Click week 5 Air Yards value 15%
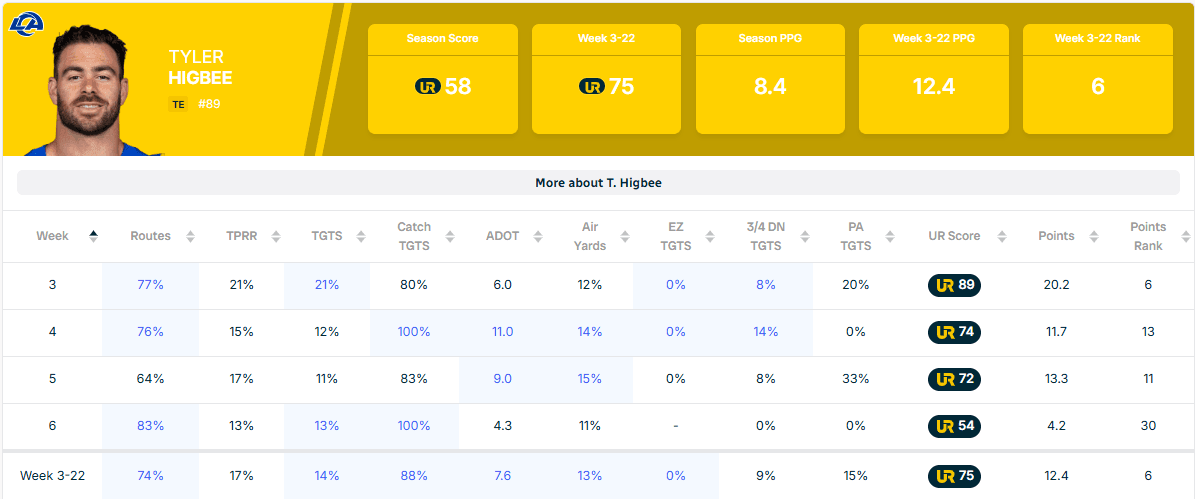The image size is (1195, 499). click(x=589, y=379)
